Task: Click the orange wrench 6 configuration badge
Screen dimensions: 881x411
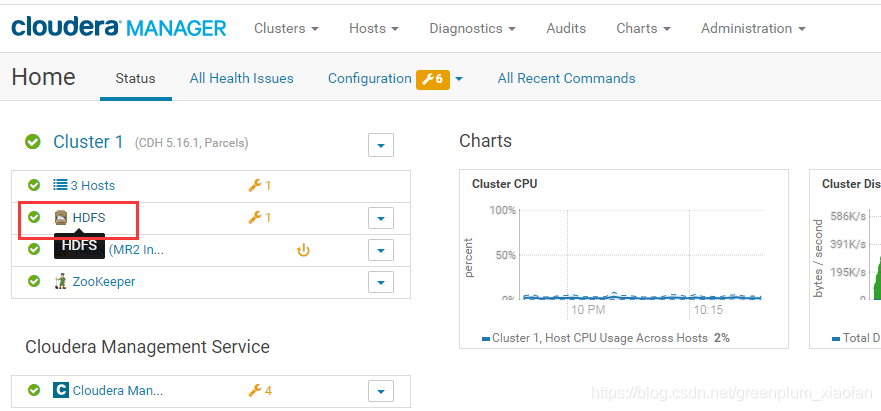Action: click(x=433, y=79)
